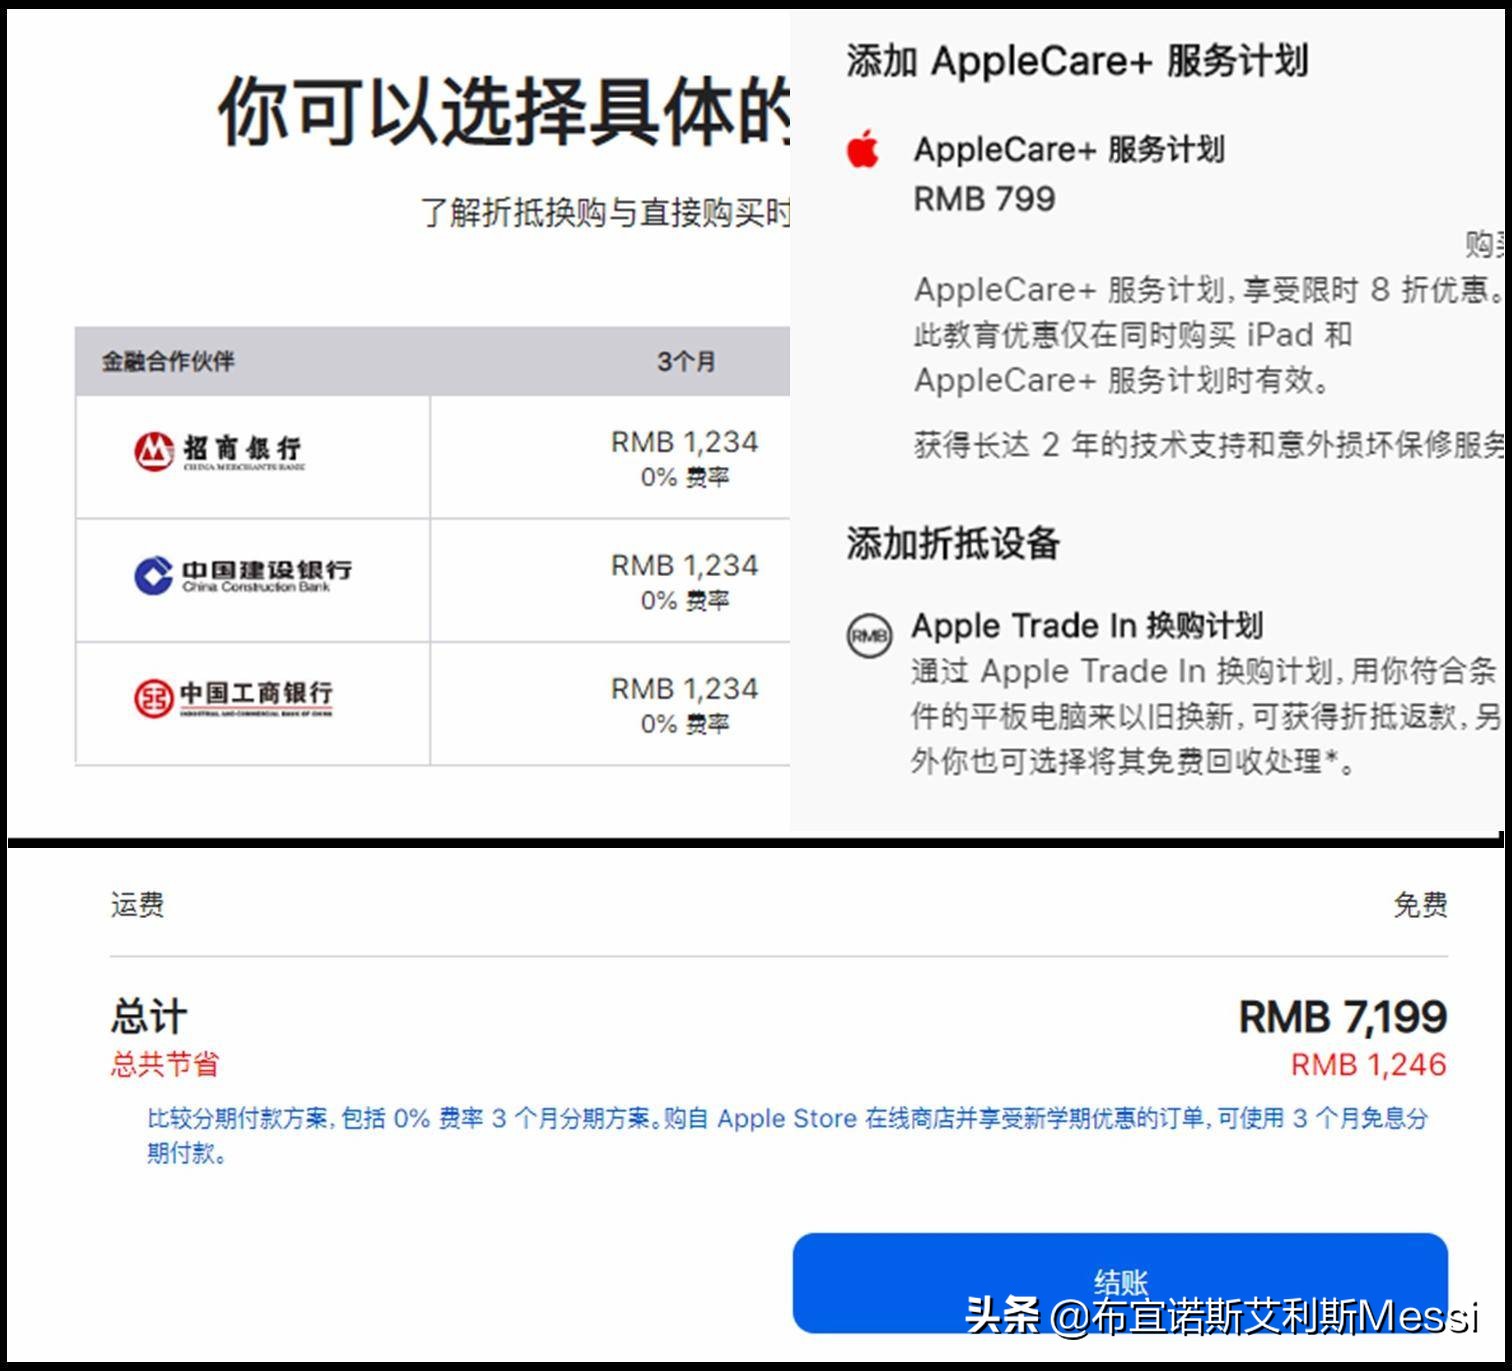Click the red Apple logo beside AppleCare+
This screenshot has height=1371, width=1512.
click(x=862, y=150)
